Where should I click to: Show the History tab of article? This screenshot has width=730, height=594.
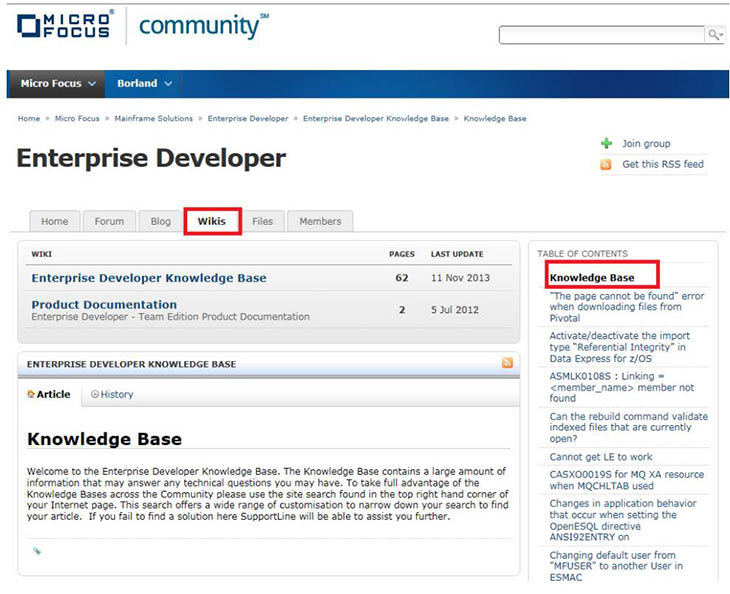(112, 394)
